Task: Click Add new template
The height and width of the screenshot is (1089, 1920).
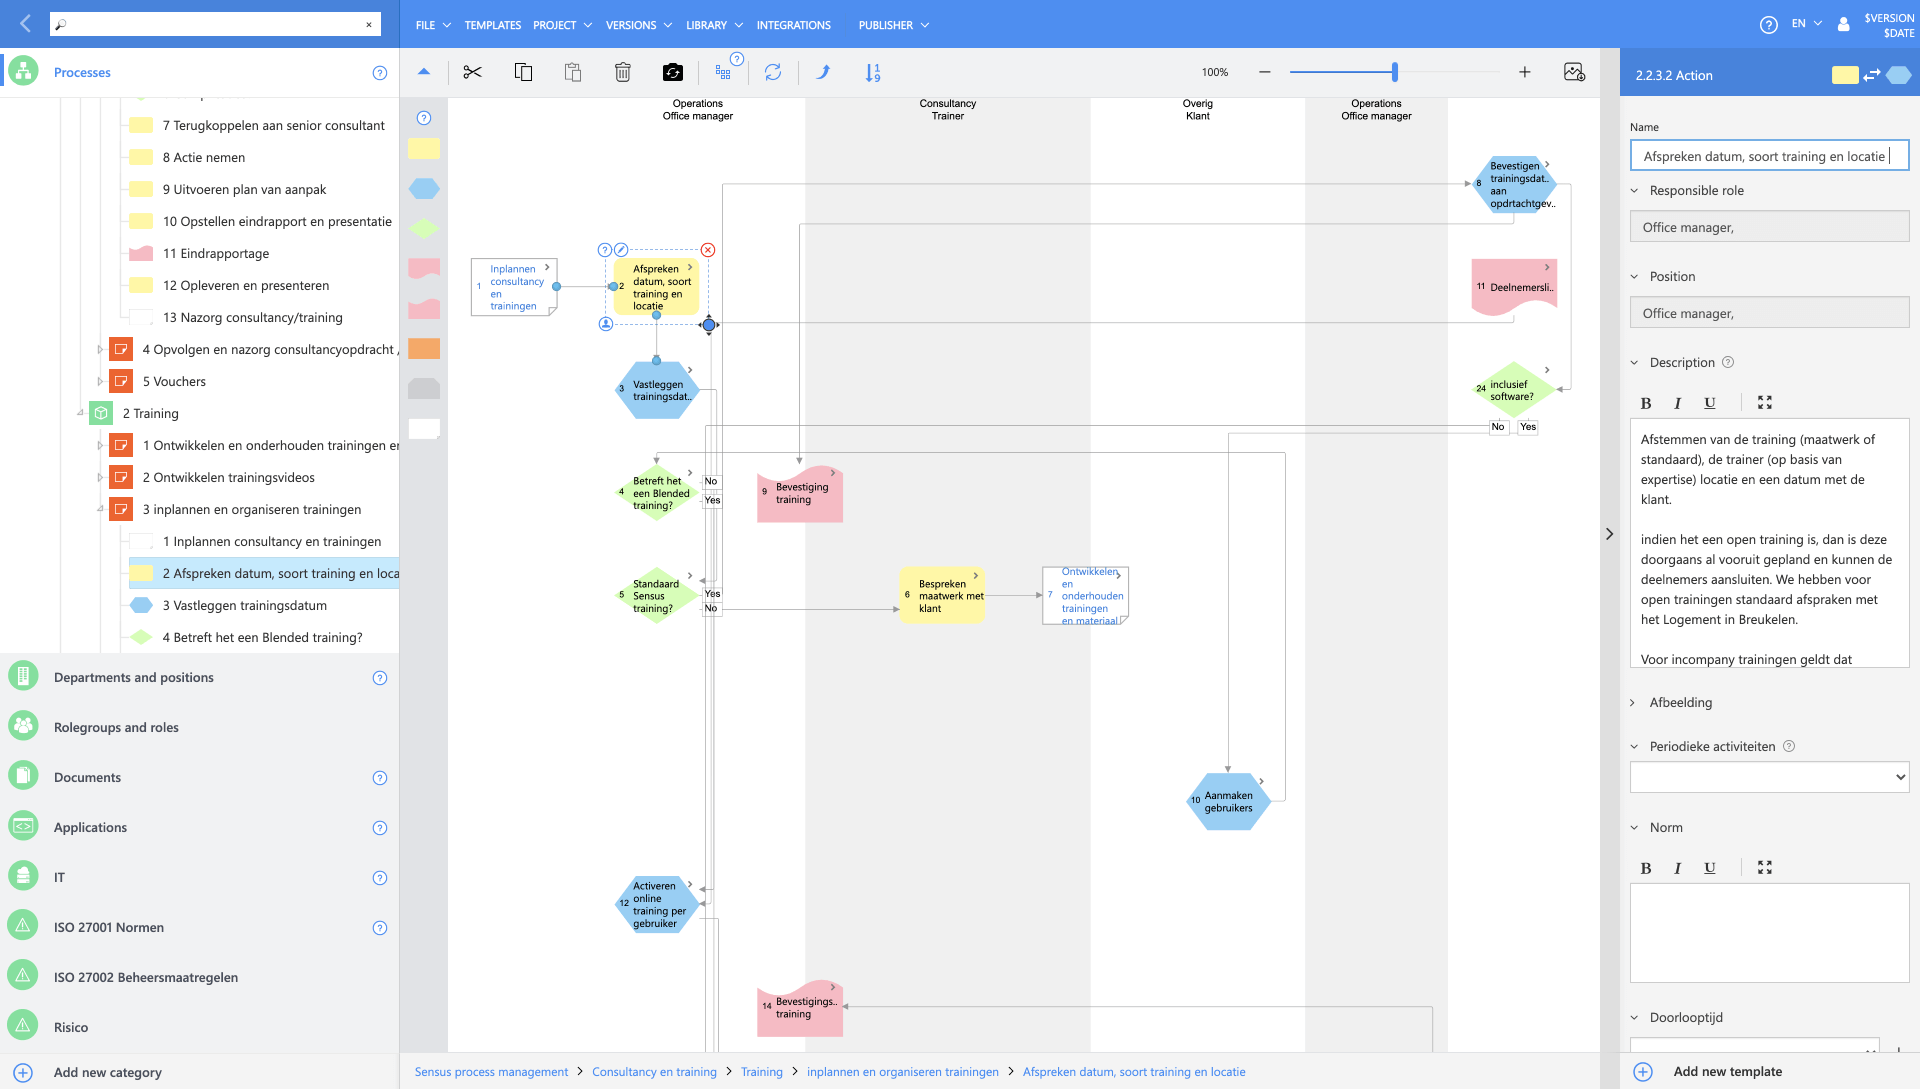Action: coord(1727,1071)
